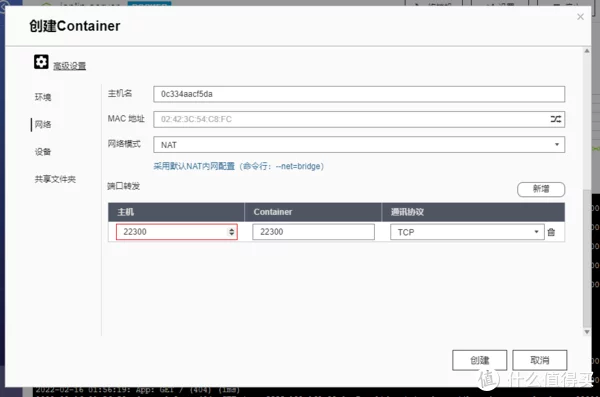
Task: Open the 网络模式 NAT dropdown
Action: coord(359,145)
